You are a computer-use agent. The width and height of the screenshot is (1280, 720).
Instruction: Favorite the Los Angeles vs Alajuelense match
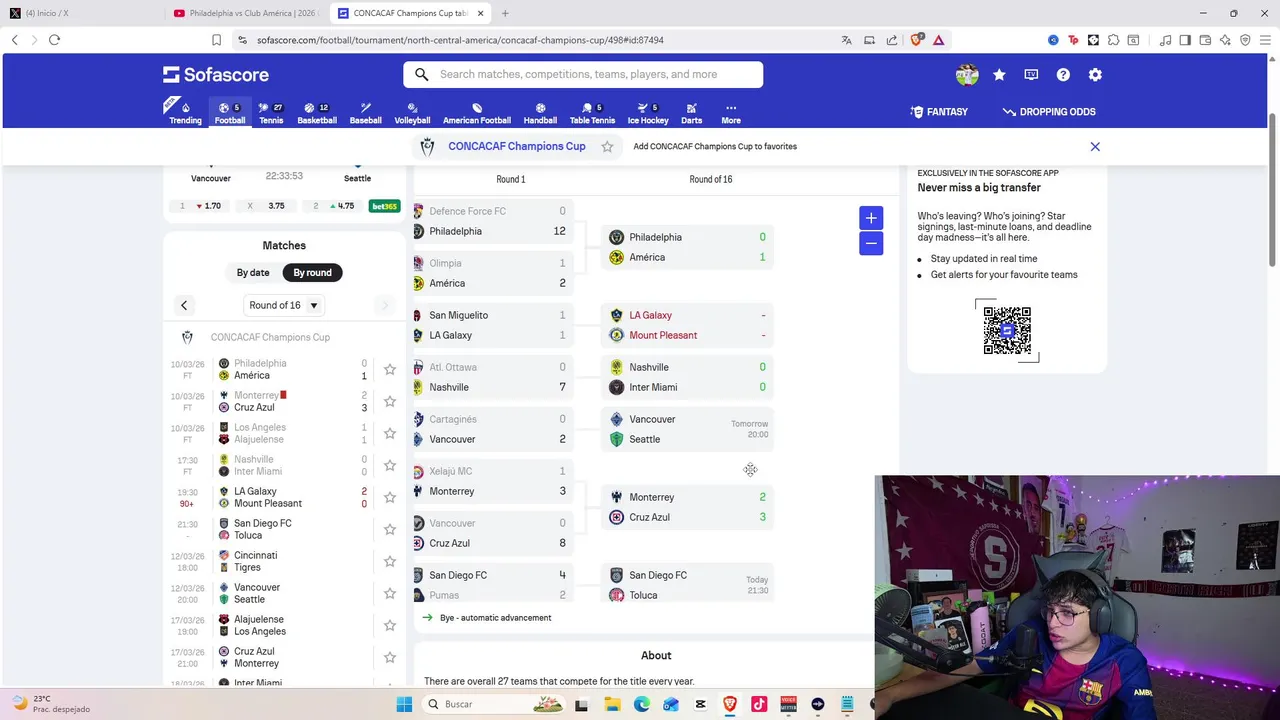pyautogui.click(x=390, y=433)
